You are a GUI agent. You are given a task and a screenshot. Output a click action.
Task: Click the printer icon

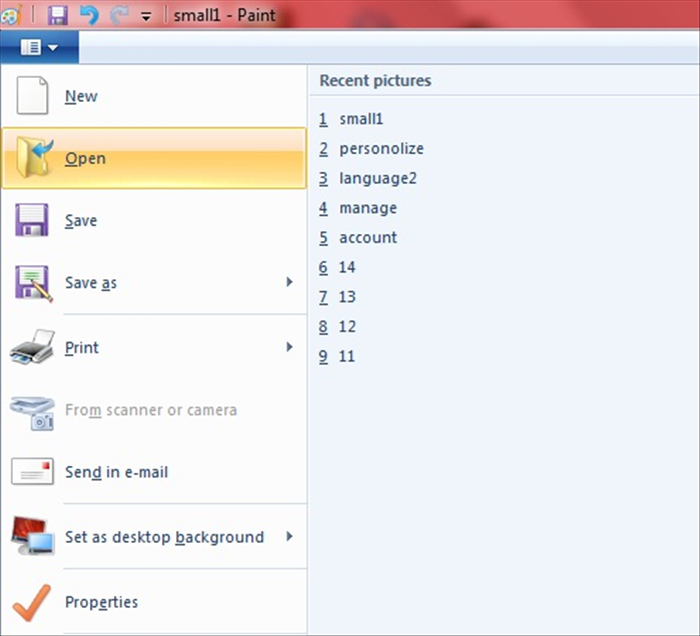(x=32, y=347)
